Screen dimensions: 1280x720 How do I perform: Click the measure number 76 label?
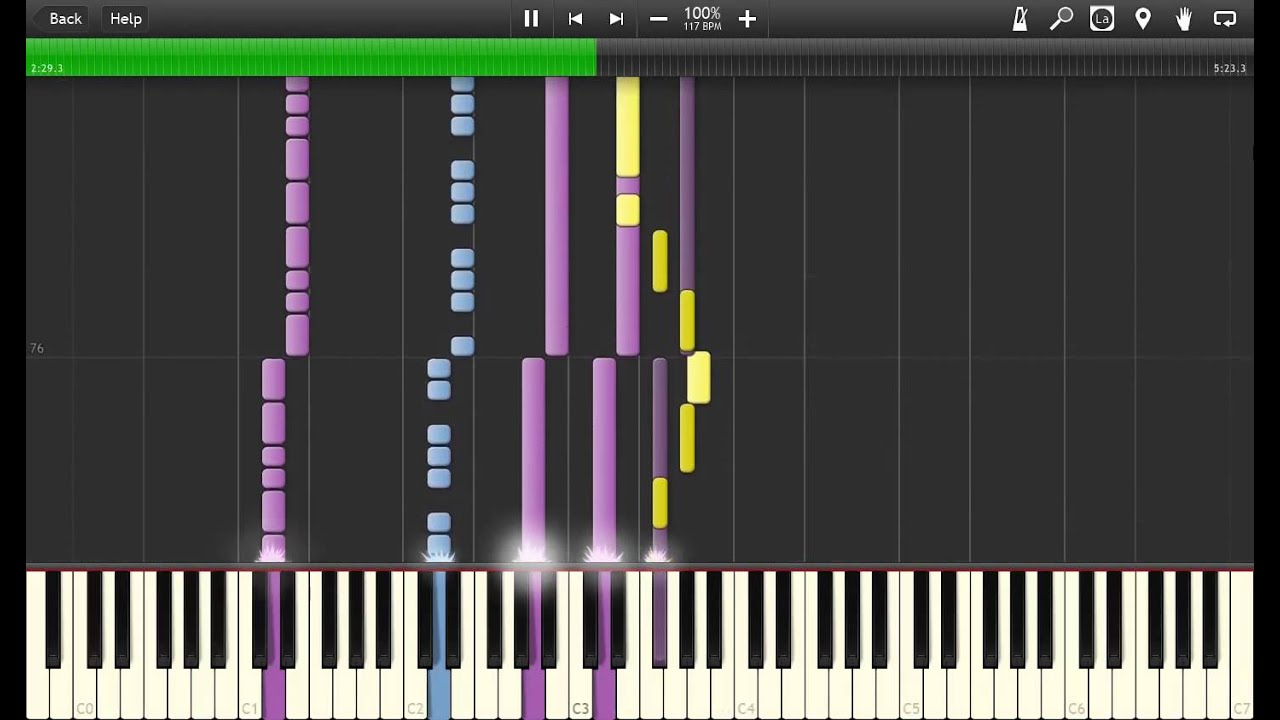coord(37,348)
